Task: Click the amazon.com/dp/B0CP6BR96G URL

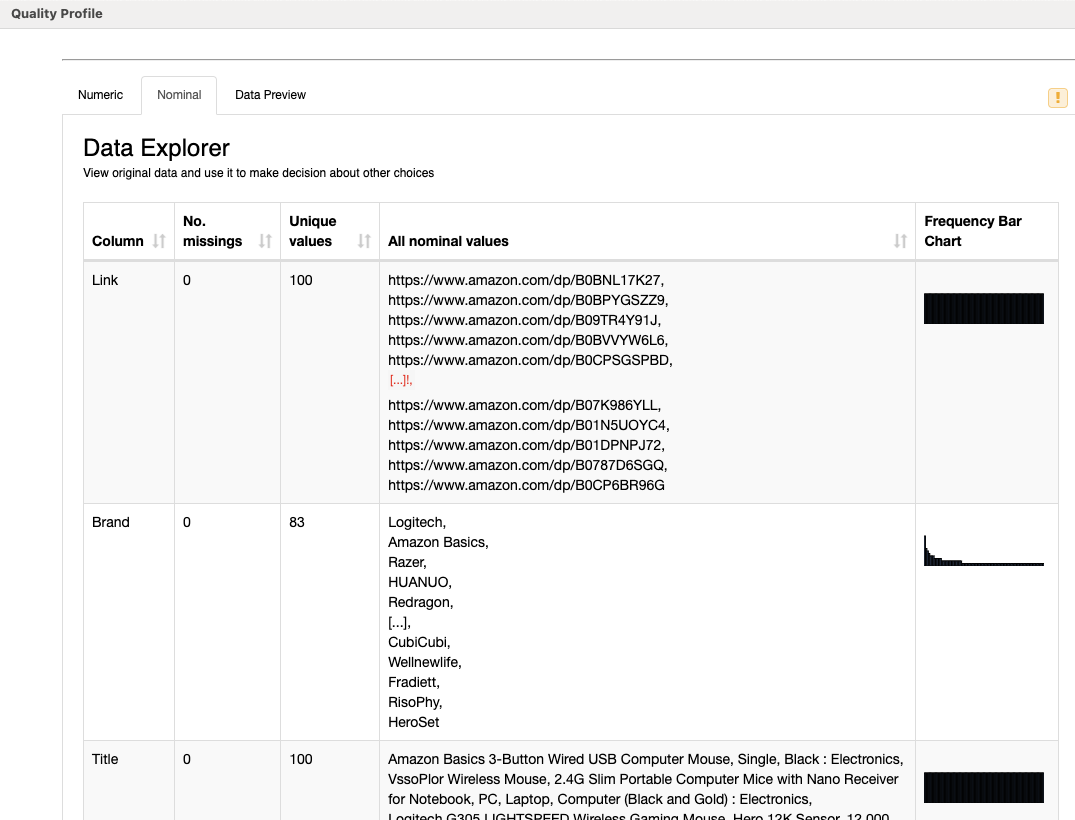Action: [526, 485]
